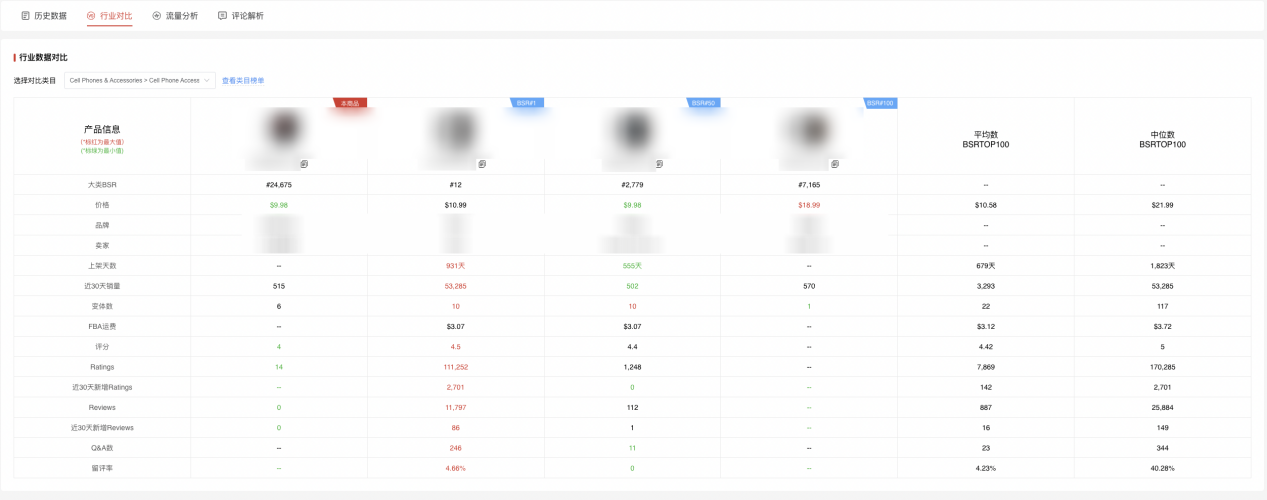Open the 历史数据 tab
The image size is (1267, 500).
coord(44,16)
